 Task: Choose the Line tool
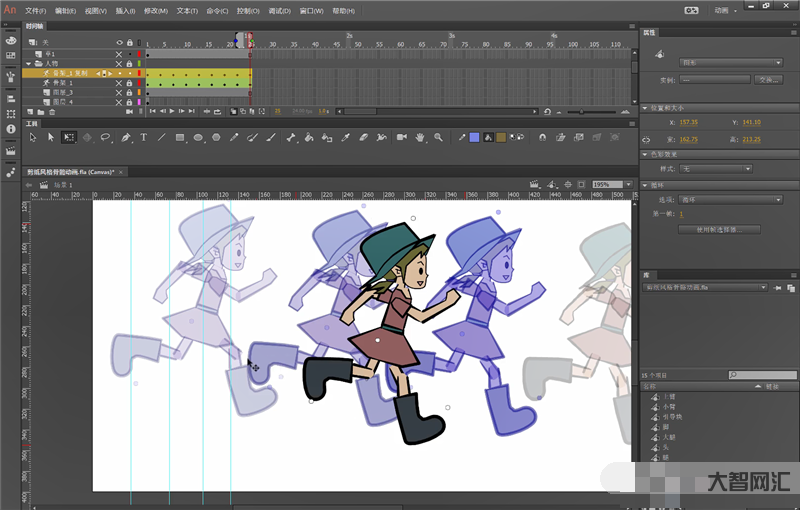(x=162, y=137)
